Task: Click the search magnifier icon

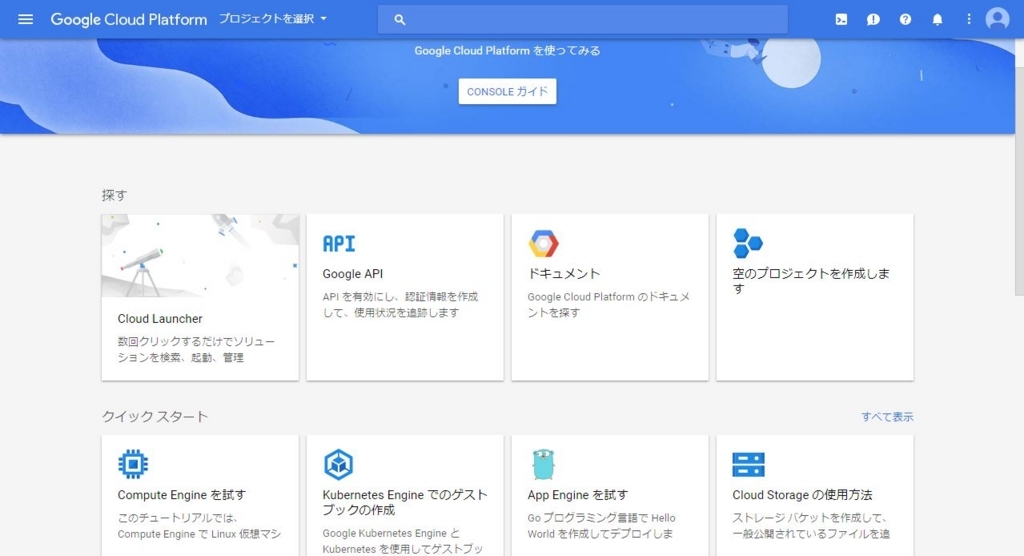Action: point(400,20)
